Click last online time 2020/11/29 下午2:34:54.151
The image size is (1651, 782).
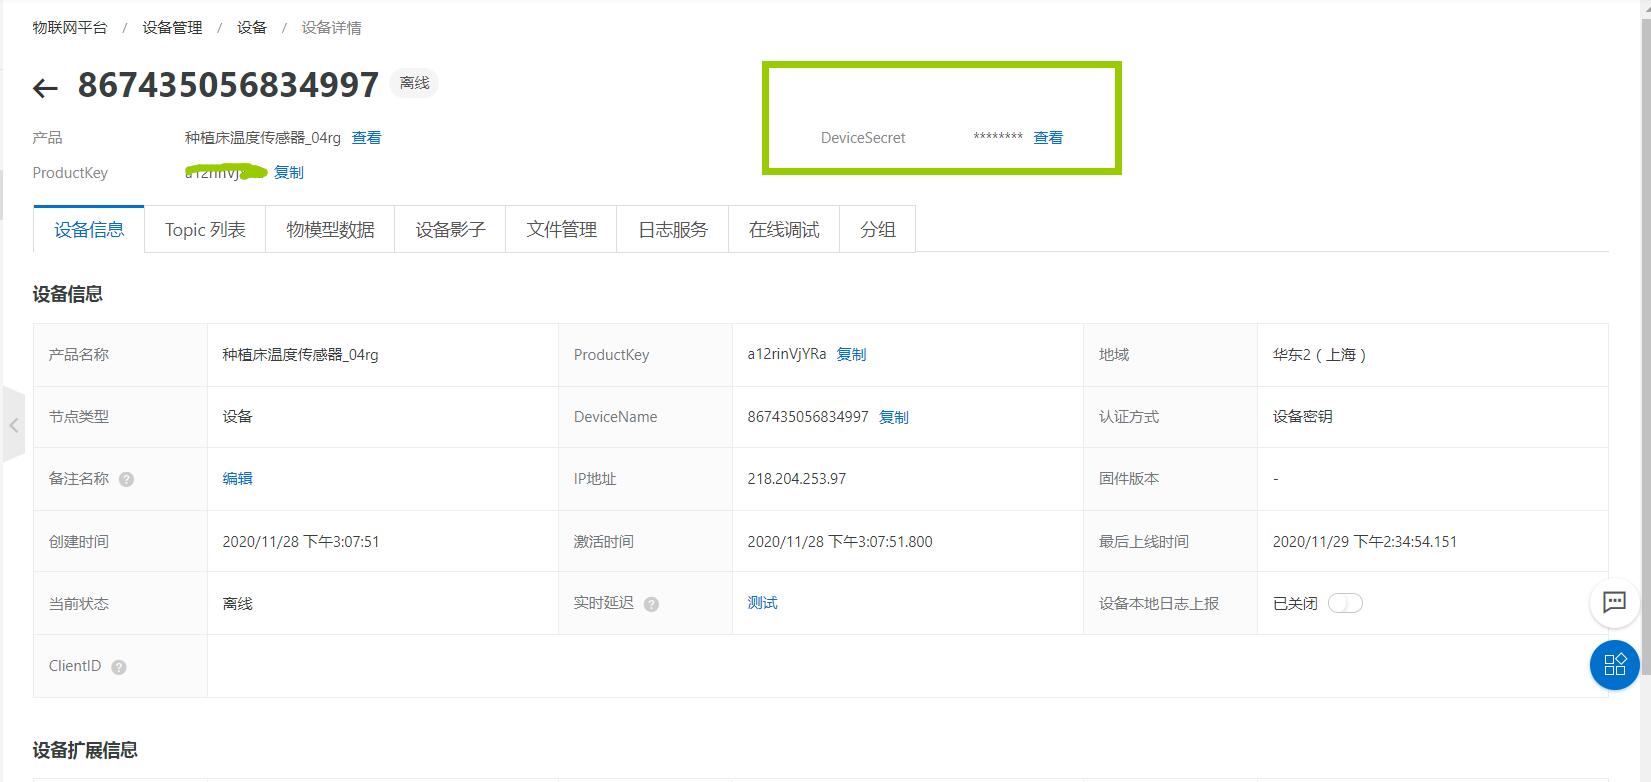pos(1364,542)
